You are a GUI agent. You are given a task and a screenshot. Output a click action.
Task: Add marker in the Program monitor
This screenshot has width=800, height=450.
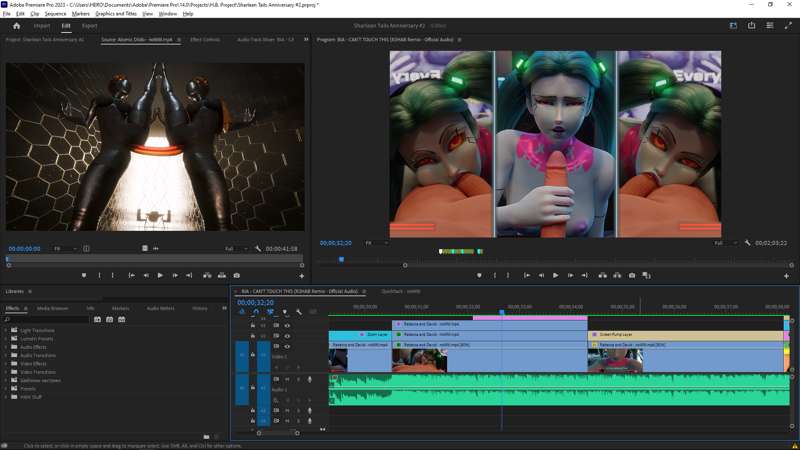pos(479,276)
